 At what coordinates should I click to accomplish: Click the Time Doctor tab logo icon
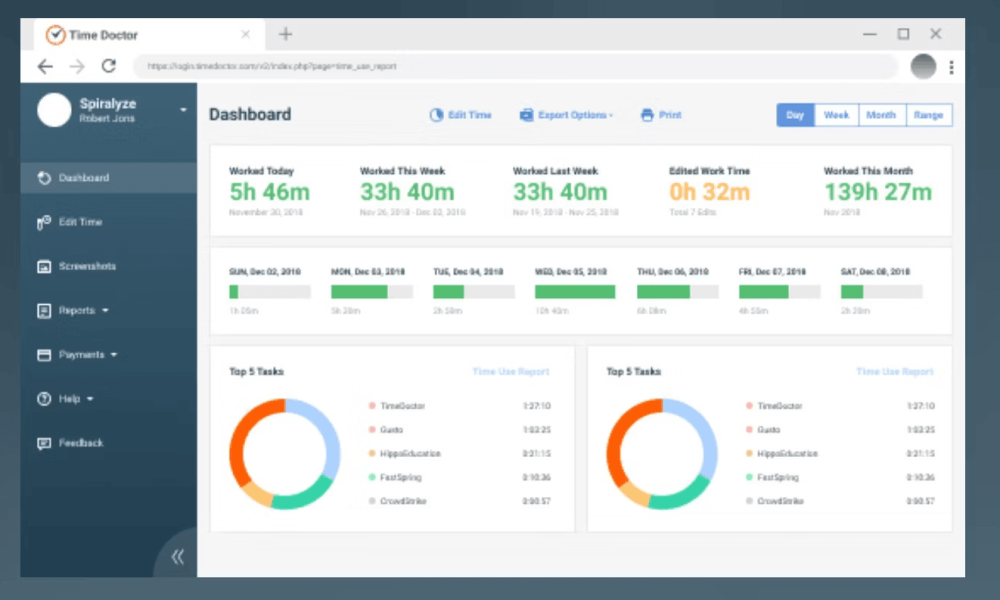click(x=55, y=34)
